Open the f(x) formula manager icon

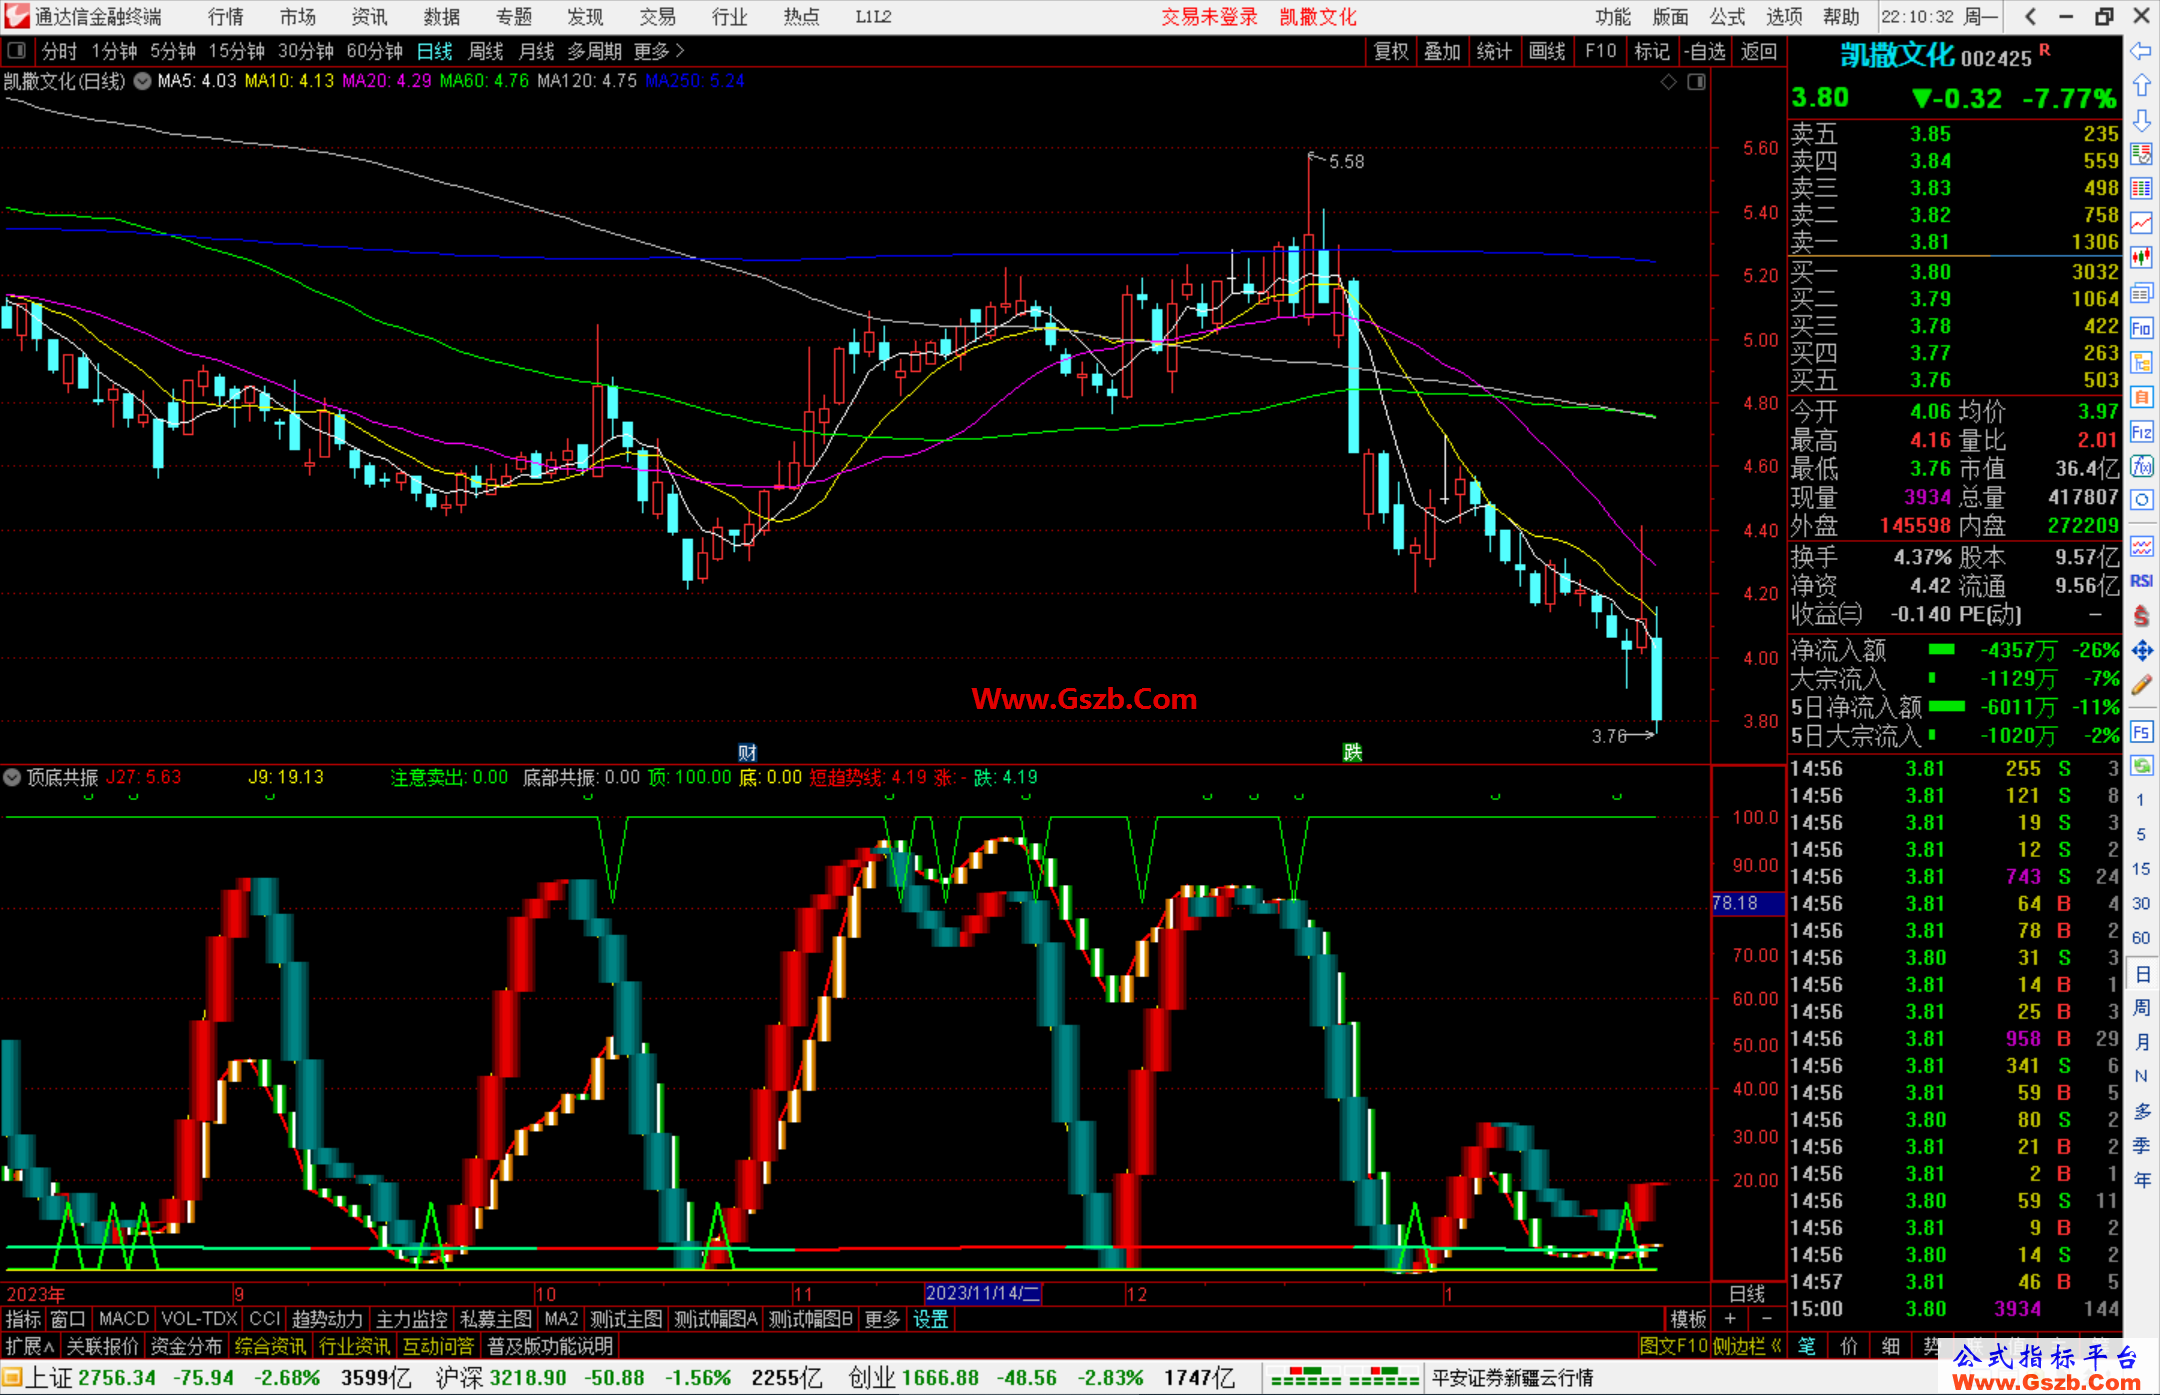click(x=2141, y=466)
